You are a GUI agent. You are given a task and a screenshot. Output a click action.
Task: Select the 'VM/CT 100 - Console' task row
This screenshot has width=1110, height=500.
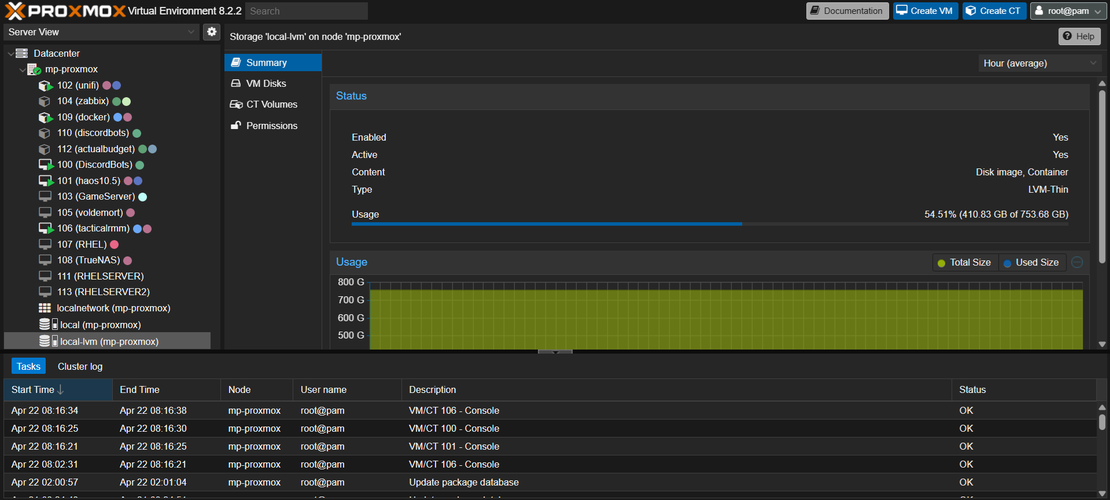pyautogui.click(x=550, y=428)
